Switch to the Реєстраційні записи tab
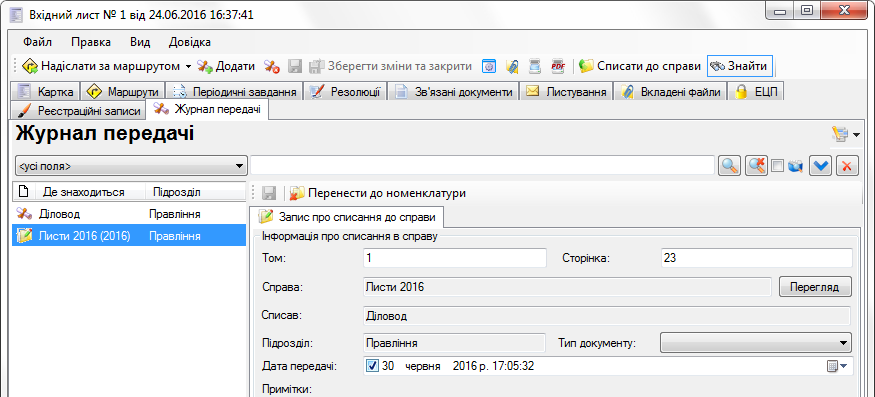The width and height of the screenshot is (875, 397). (x=78, y=111)
